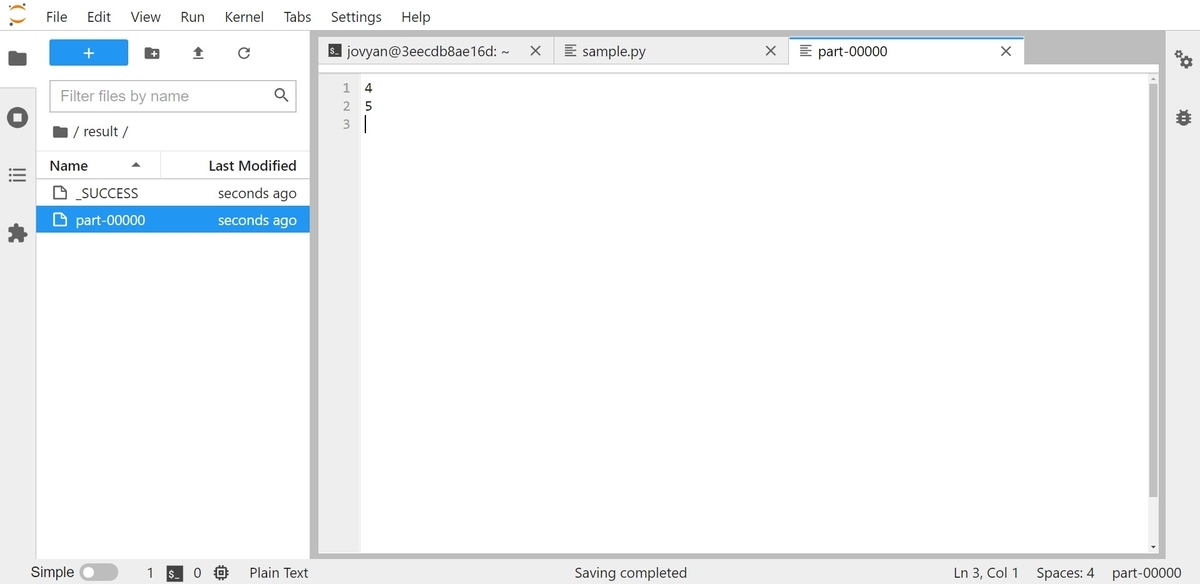This screenshot has width=1200, height=584.
Task: Open Running Terminals and Kernels panel
Action: pyautogui.click(x=17, y=118)
